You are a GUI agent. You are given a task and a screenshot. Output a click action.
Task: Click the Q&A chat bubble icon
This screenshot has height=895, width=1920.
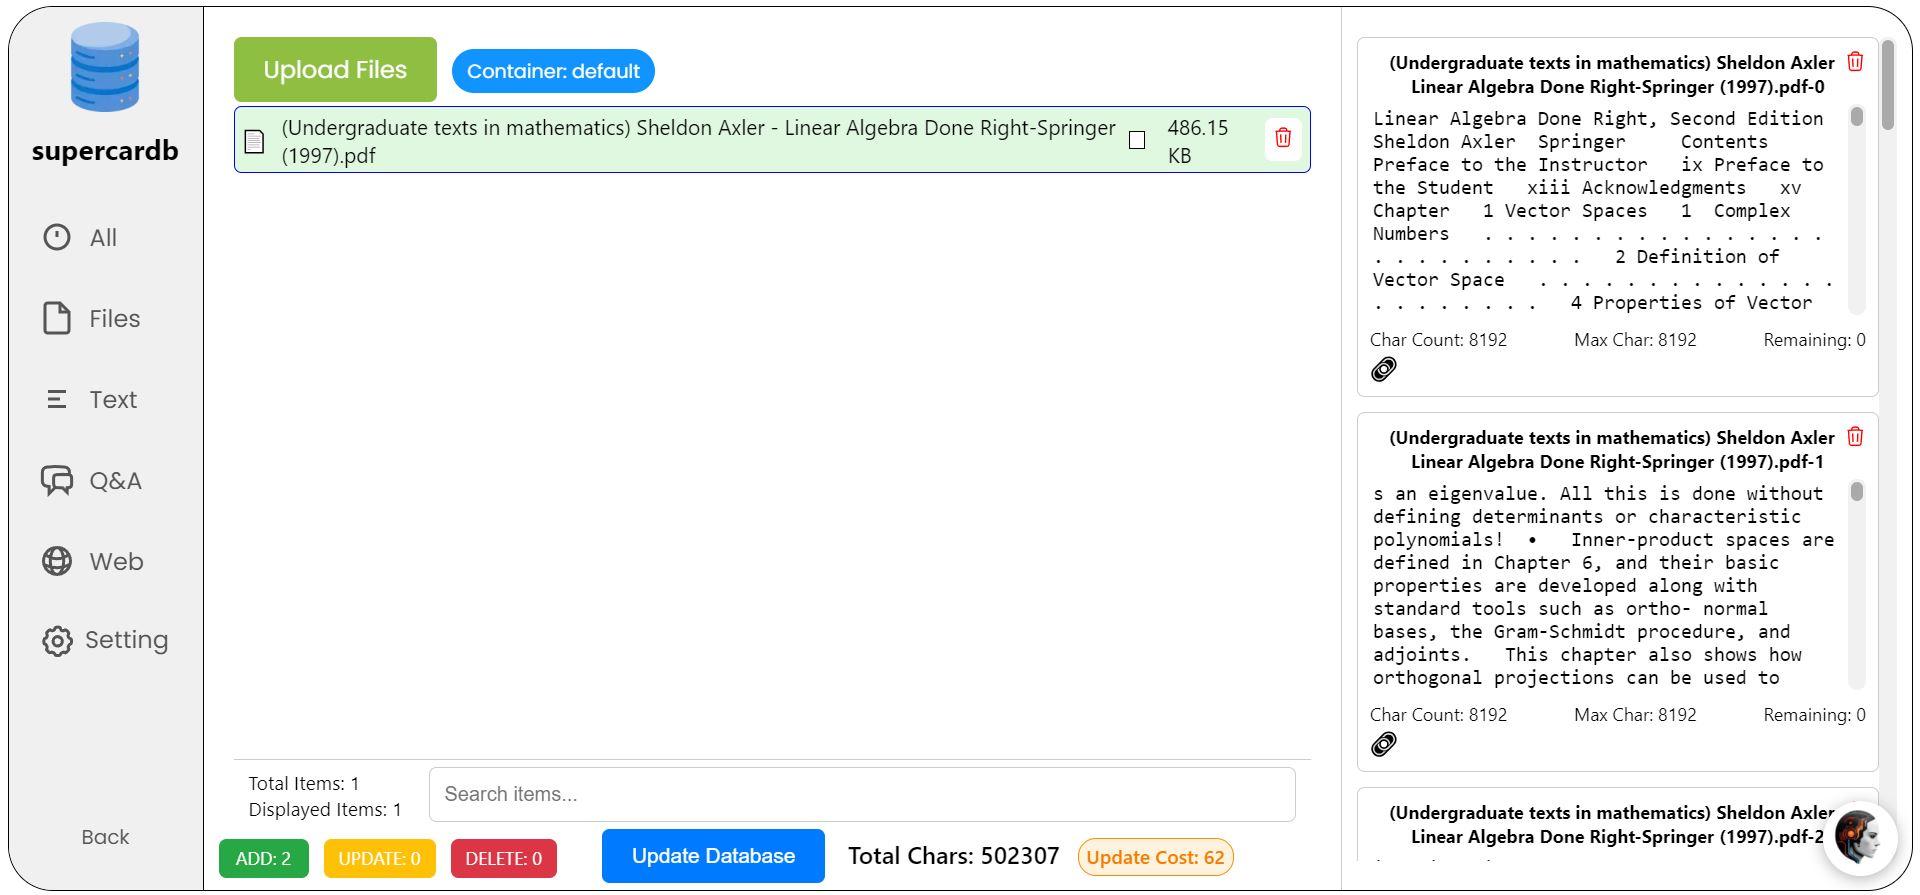pyautogui.click(x=57, y=481)
